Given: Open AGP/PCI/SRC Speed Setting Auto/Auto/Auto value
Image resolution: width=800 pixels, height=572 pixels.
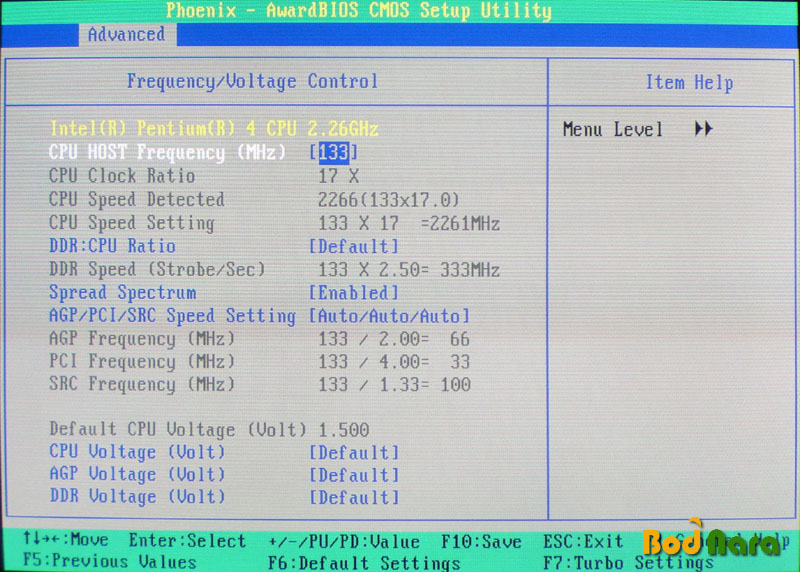Looking at the screenshot, I should (389, 316).
